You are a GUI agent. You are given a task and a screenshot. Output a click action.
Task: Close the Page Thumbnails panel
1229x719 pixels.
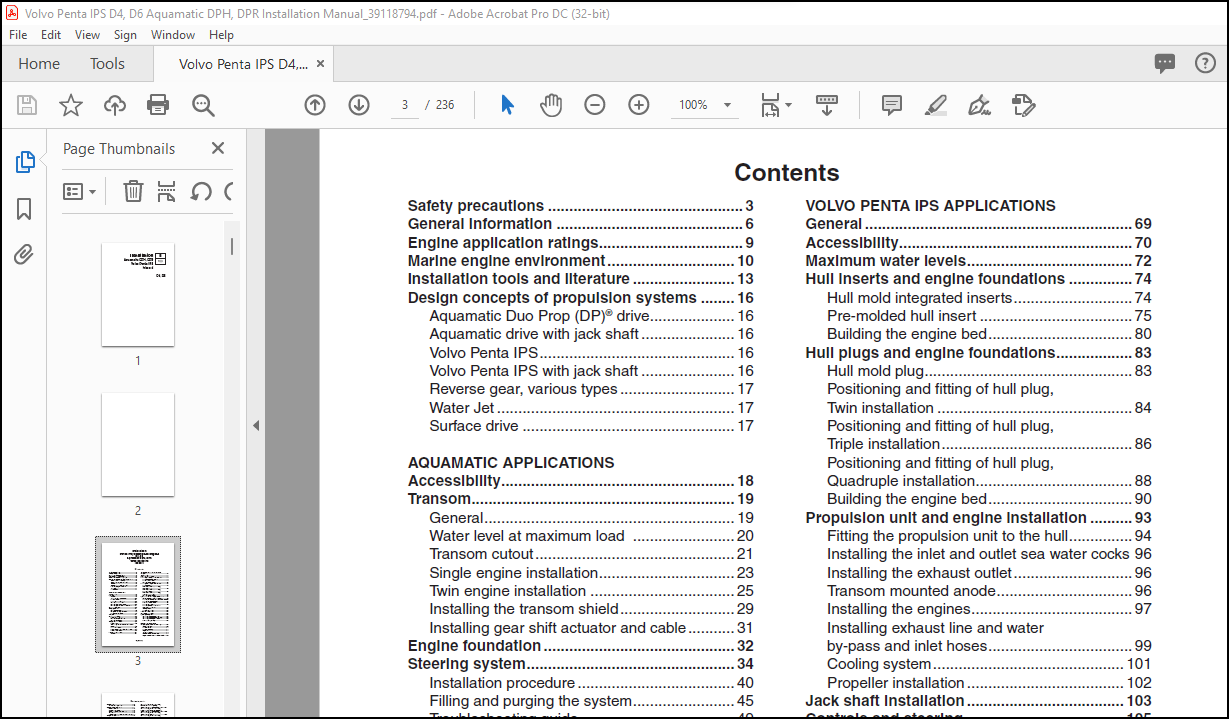[x=218, y=148]
